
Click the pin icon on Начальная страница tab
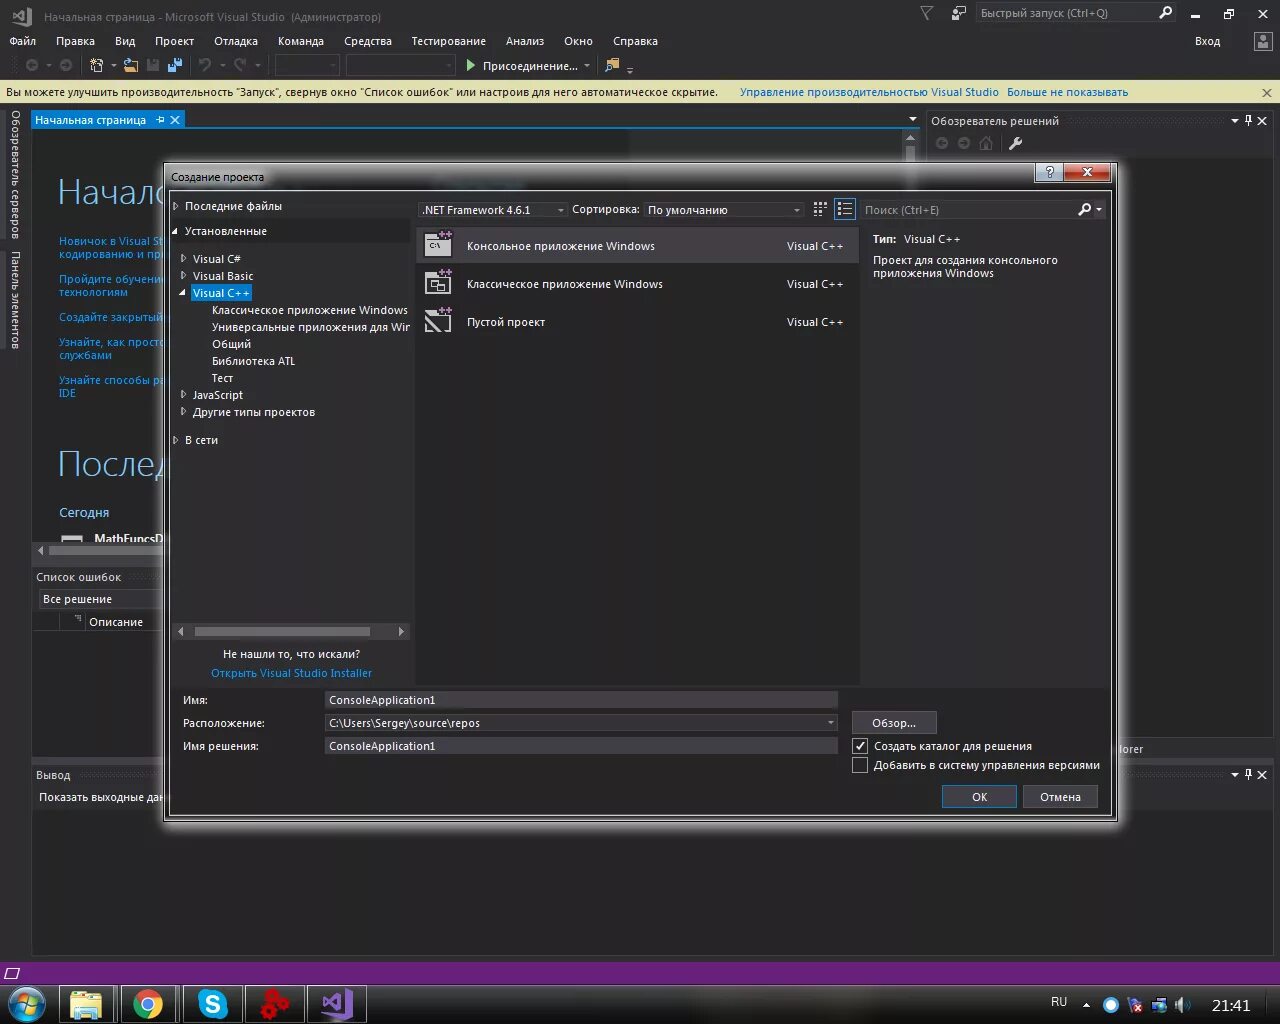[160, 120]
